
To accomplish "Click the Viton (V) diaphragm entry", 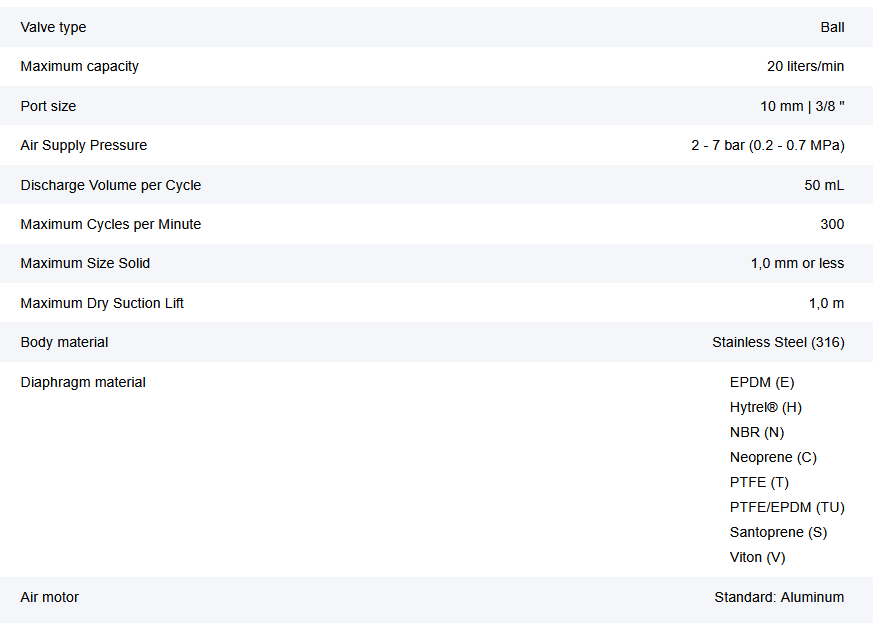I will [758, 557].
